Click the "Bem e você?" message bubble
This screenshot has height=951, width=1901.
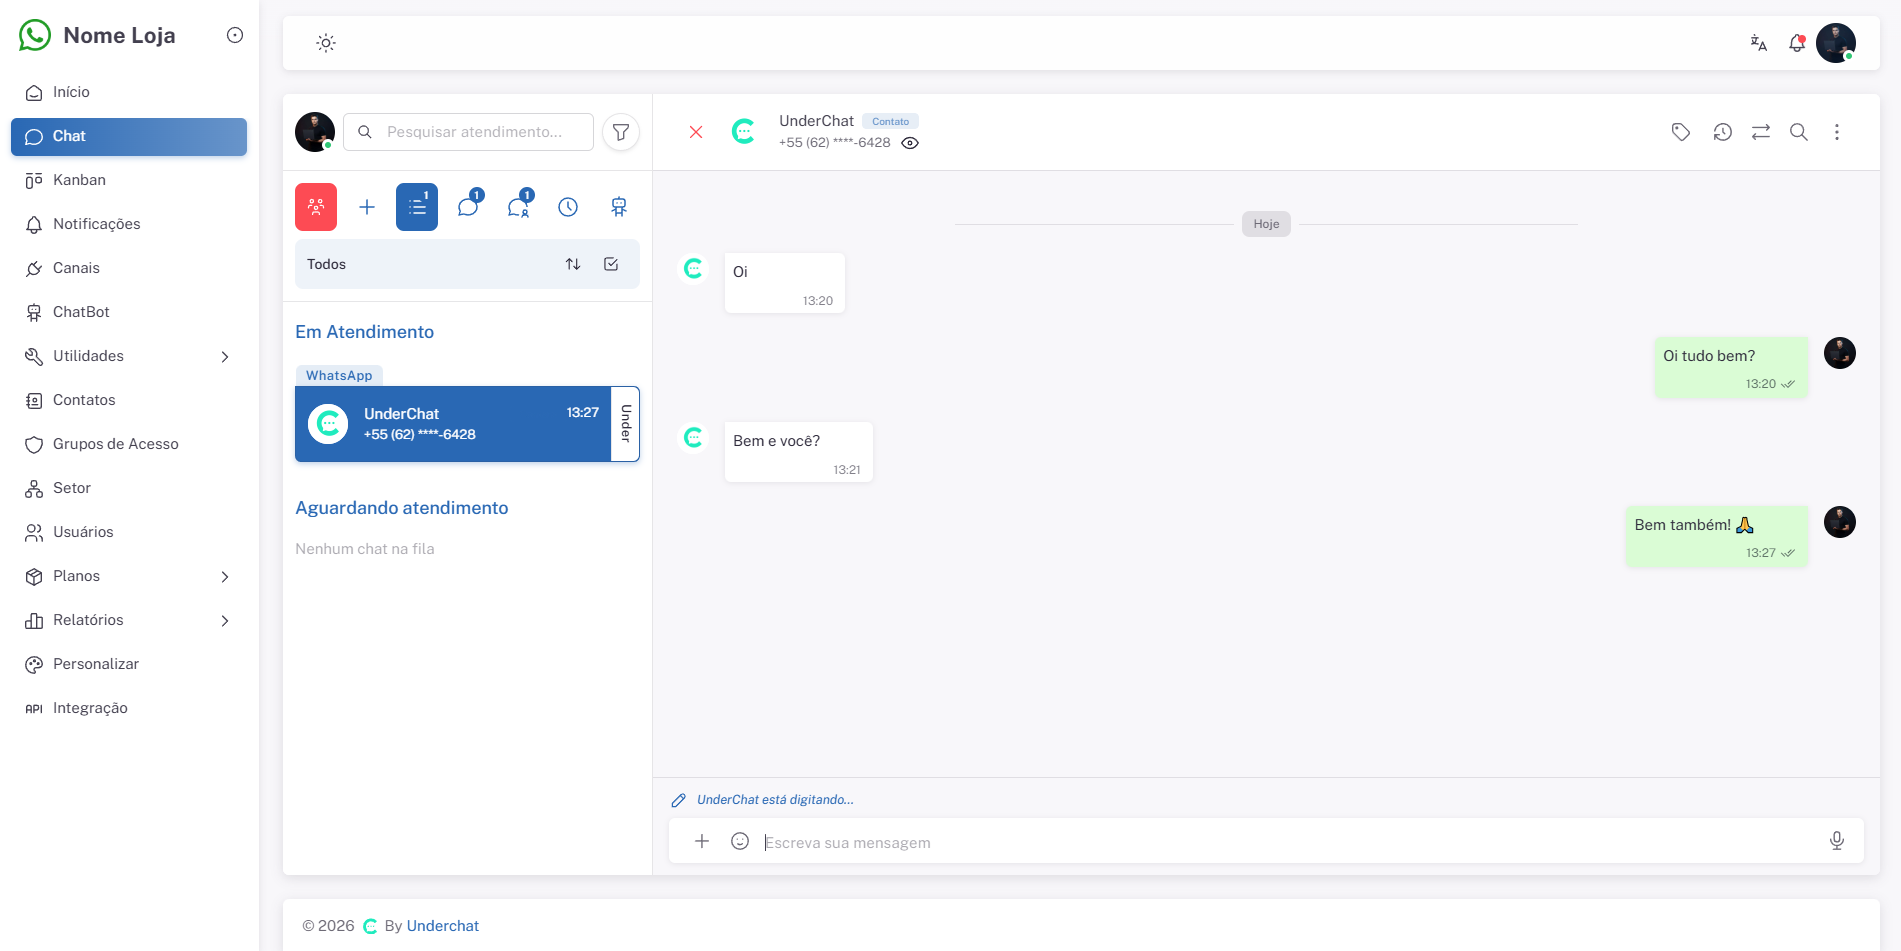799,452
